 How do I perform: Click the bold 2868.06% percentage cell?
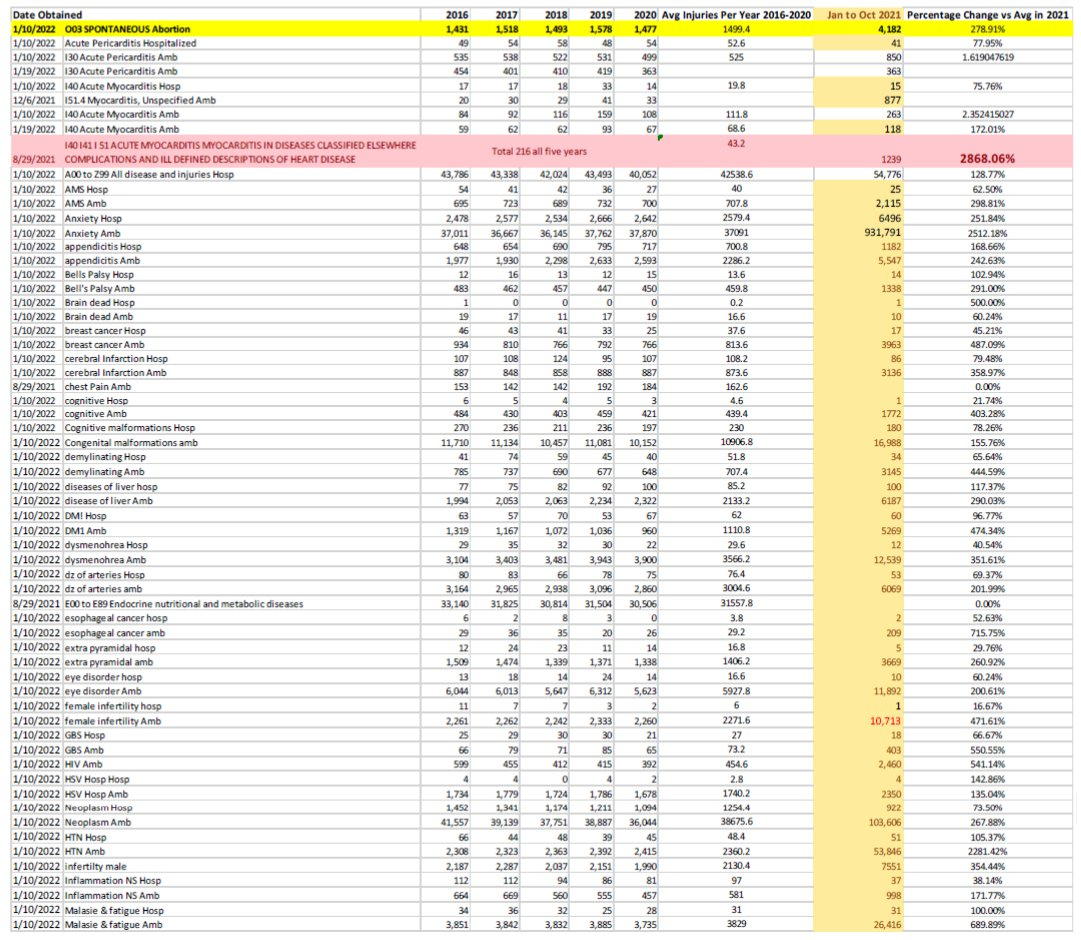[990, 159]
